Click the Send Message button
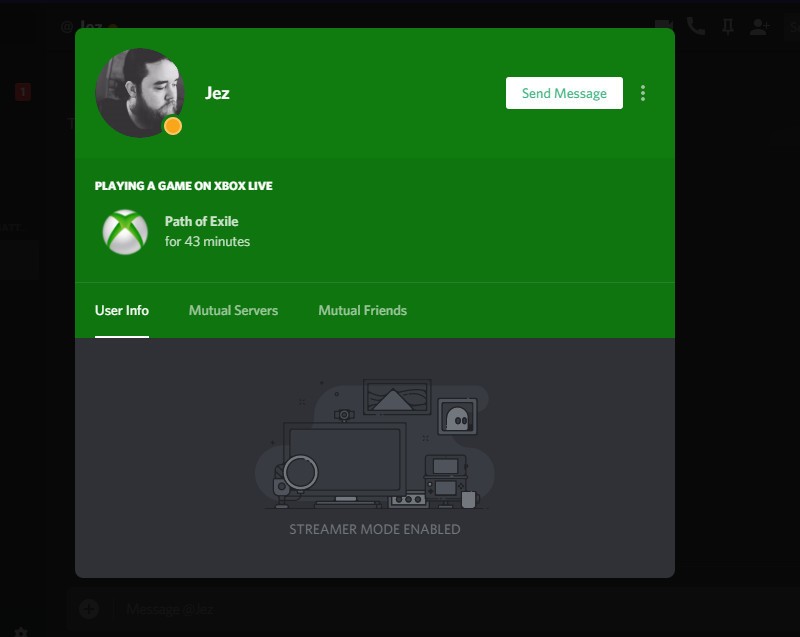 (x=565, y=93)
